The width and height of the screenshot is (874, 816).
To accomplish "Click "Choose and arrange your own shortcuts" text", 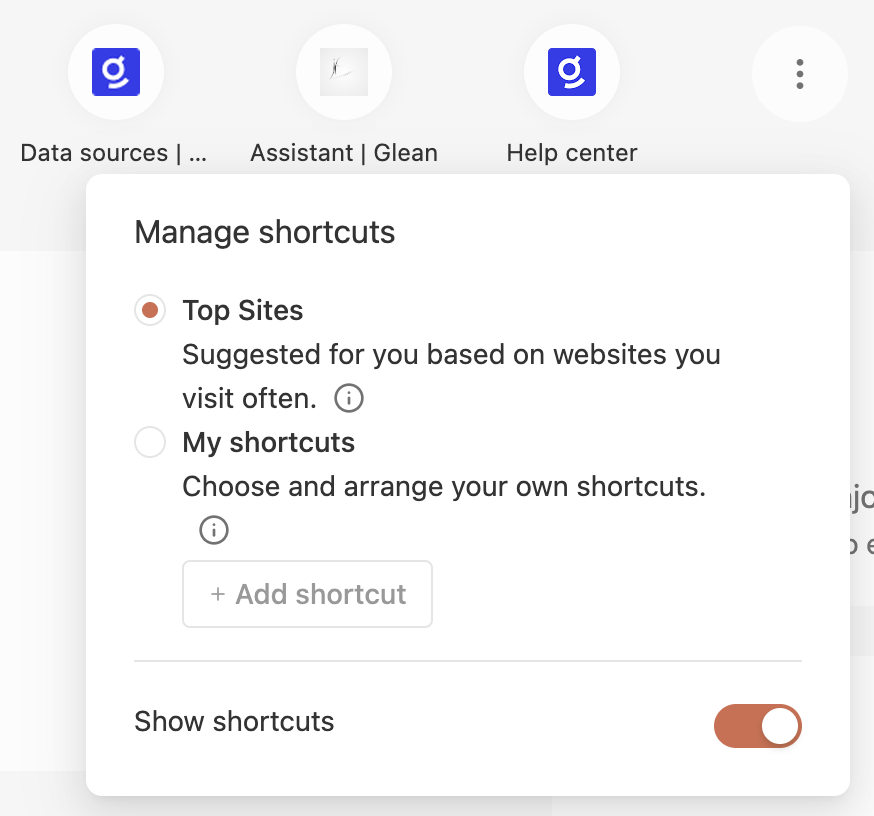I will 444,487.
